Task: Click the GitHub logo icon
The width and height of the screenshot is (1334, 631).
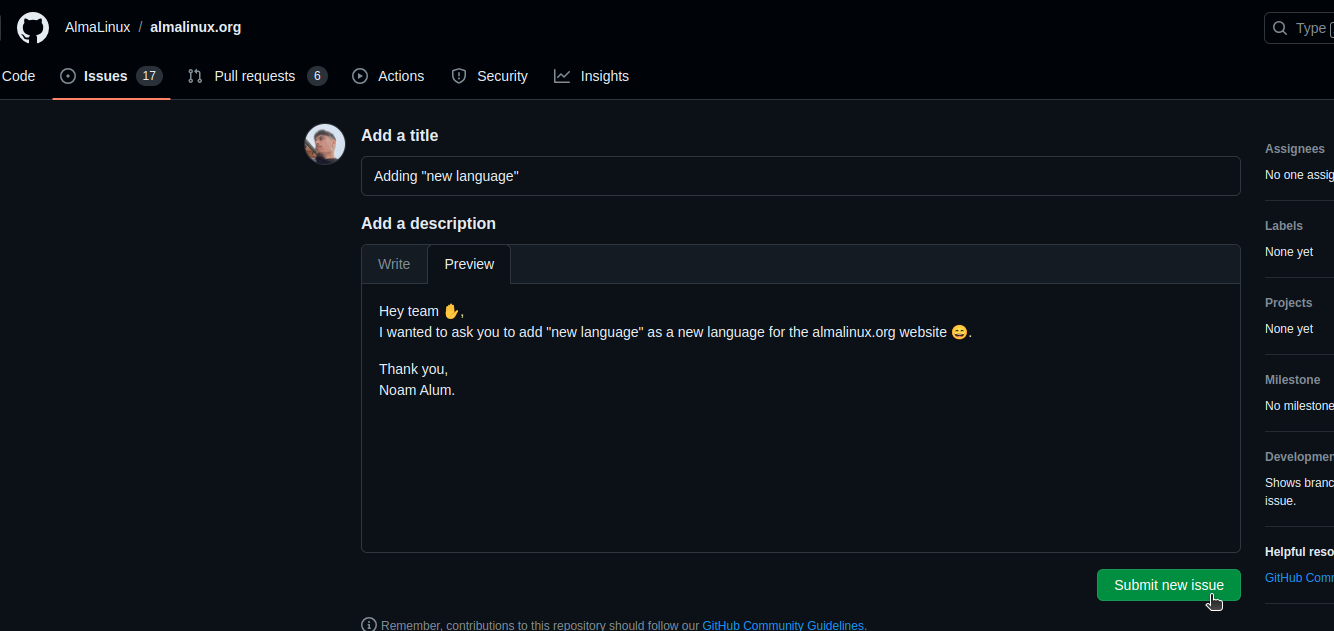Action: tap(33, 28)
